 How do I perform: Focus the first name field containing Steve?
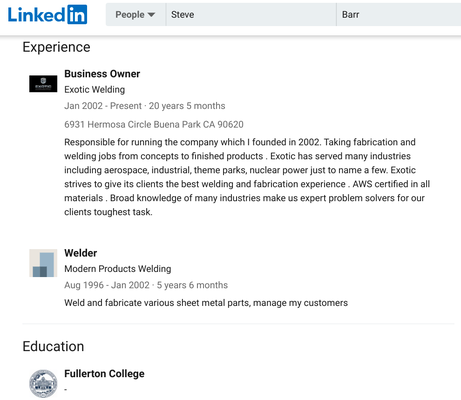251,15
